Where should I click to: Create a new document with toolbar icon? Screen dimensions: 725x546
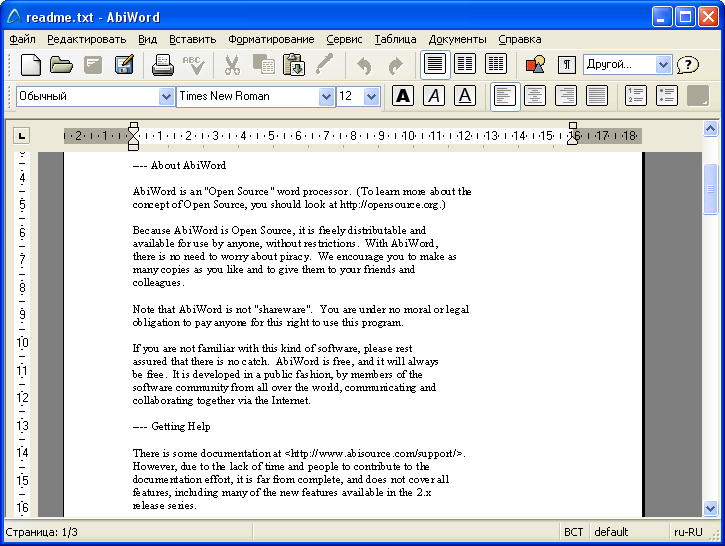point(31,65)
